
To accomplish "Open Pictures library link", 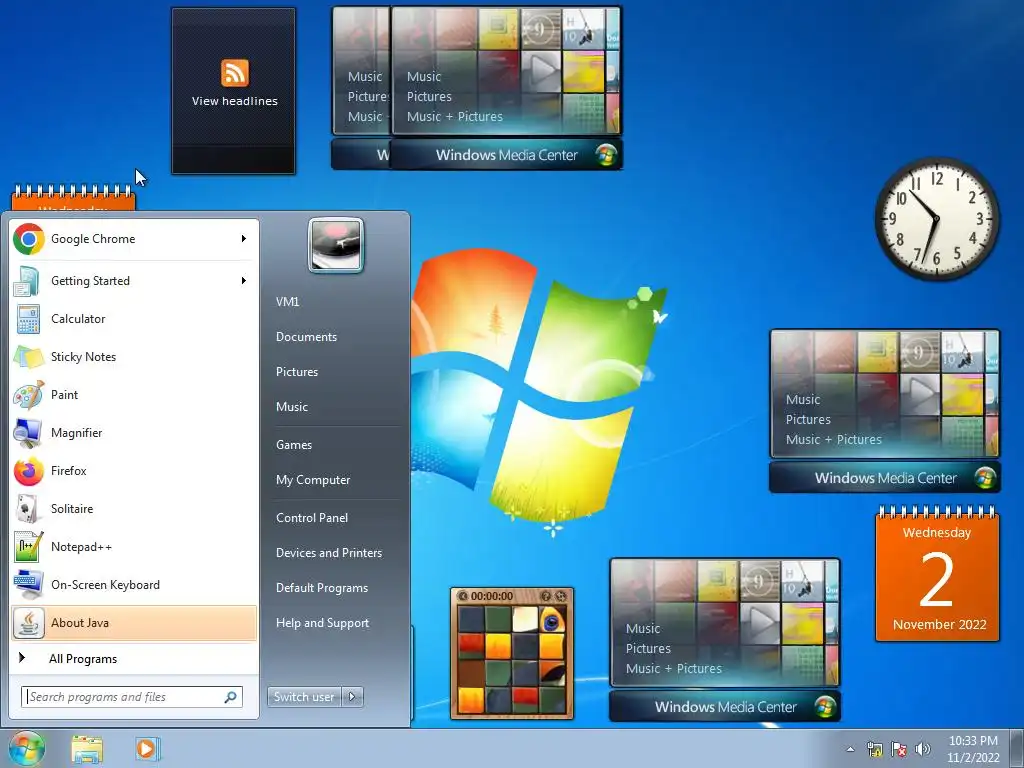I will point(297,372).
